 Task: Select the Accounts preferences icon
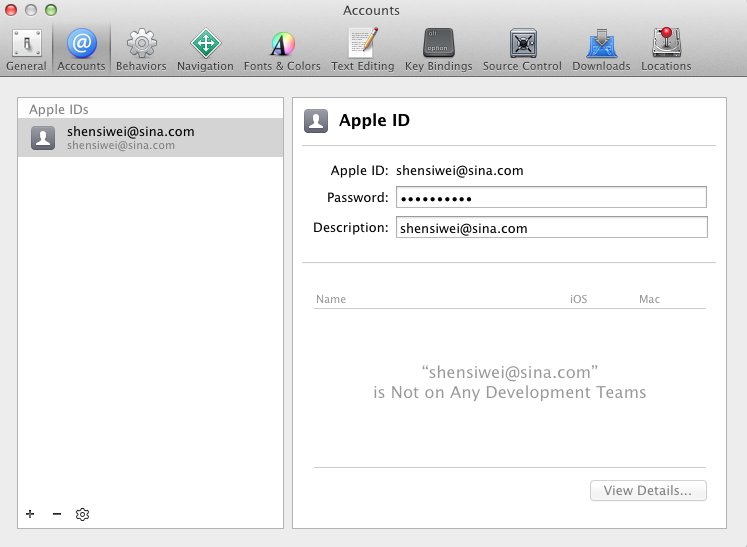tap(81, 50)
